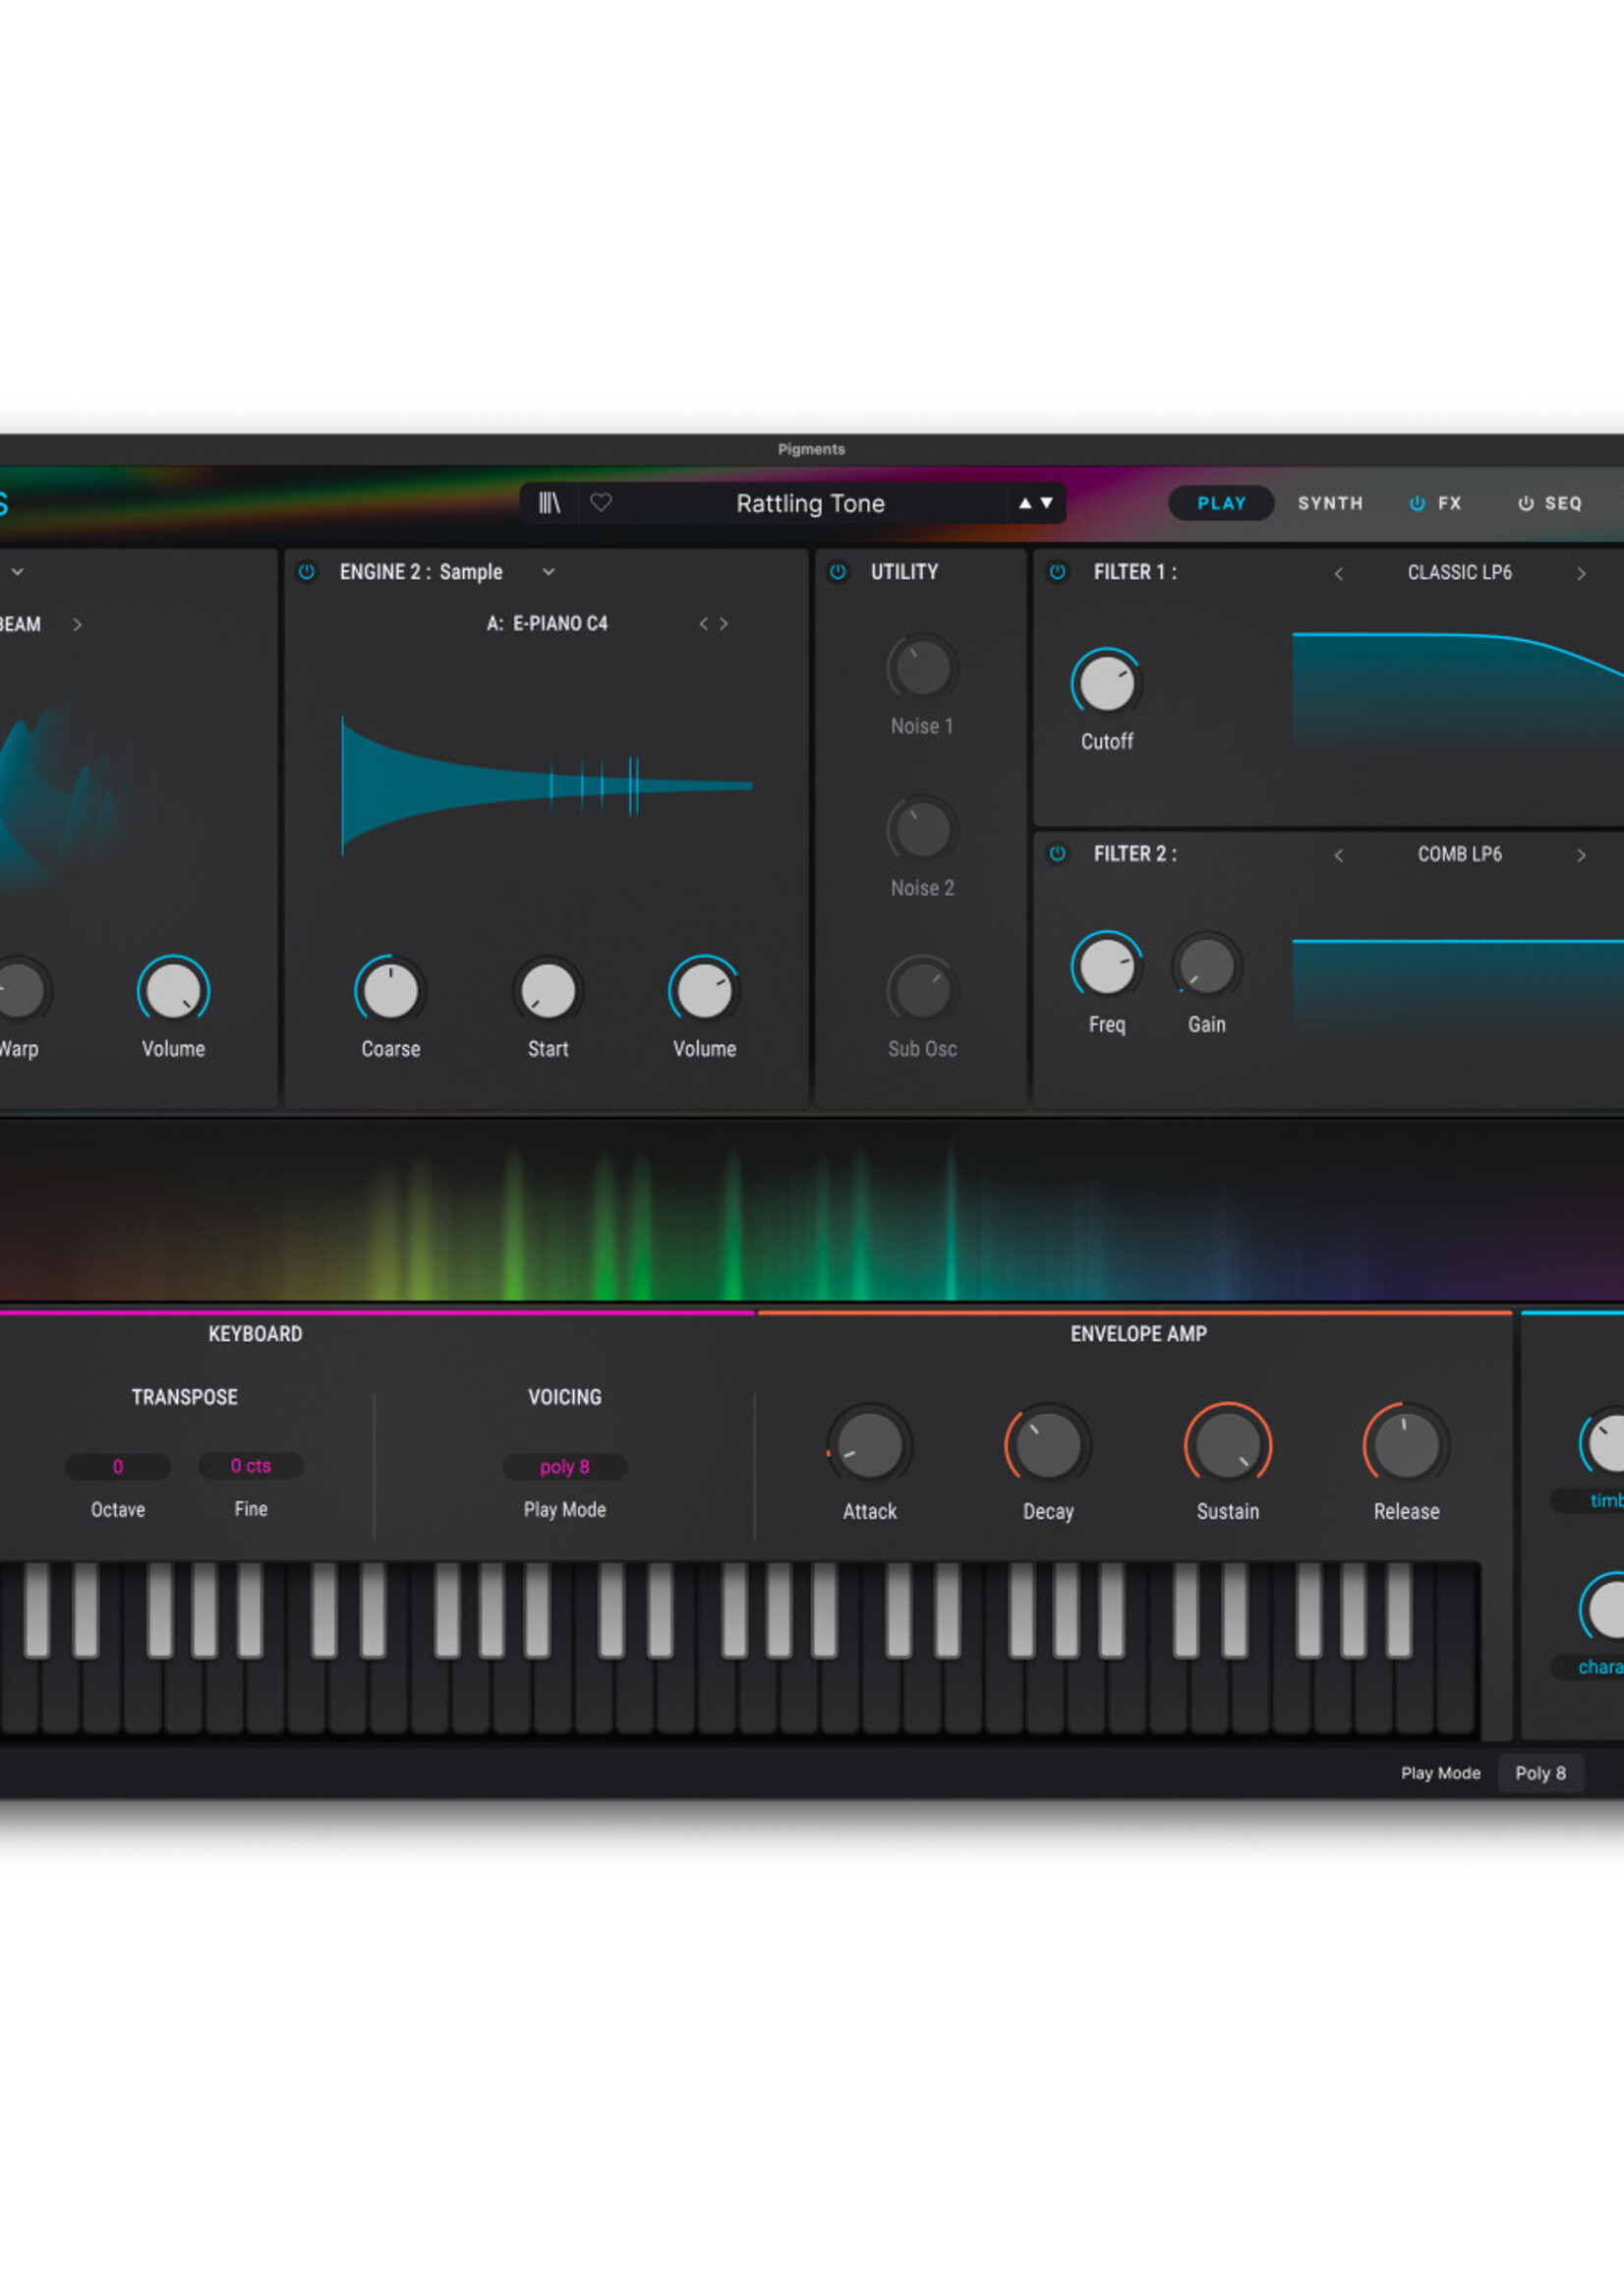The width and height of the screenshot is (1624, 2274).
Task: Click the Noise 1 knob
Action: (x=922, y=667)
